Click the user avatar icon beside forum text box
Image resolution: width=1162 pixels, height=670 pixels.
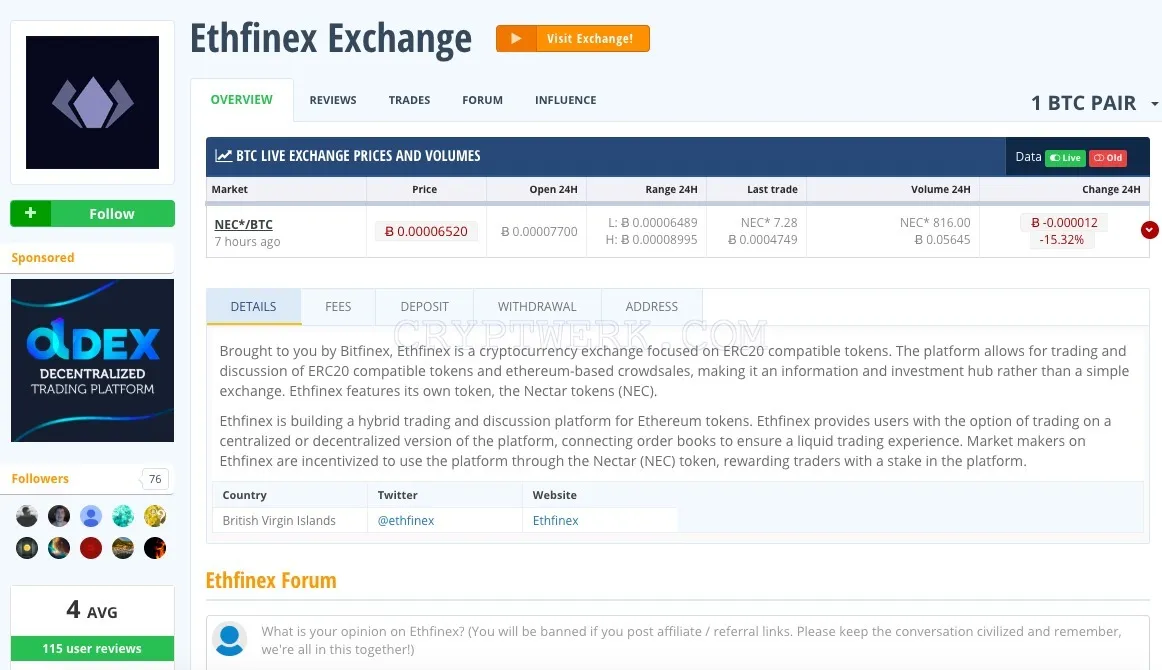coord(230,640)
